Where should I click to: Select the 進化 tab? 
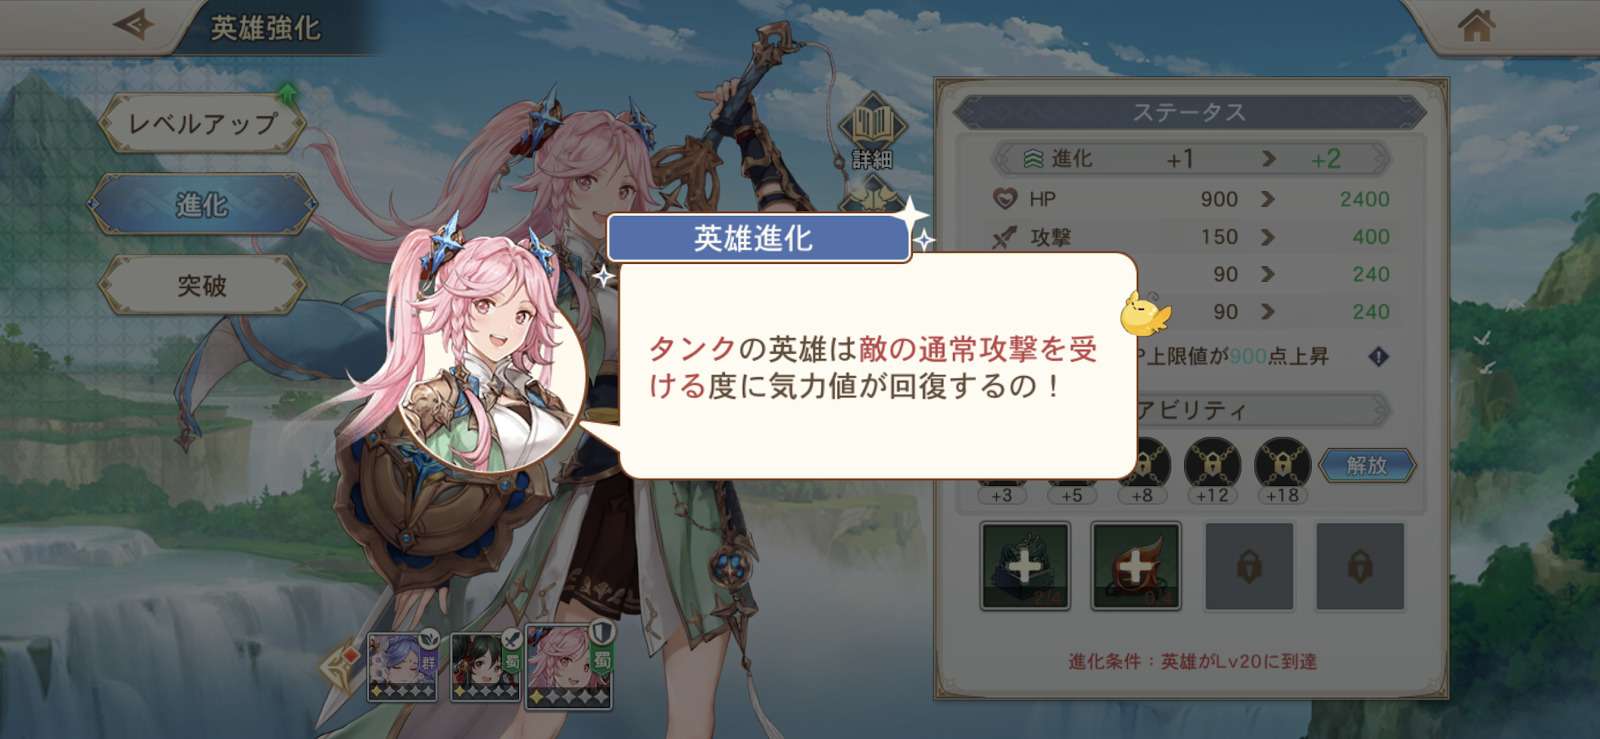click(x=203, y=204)
